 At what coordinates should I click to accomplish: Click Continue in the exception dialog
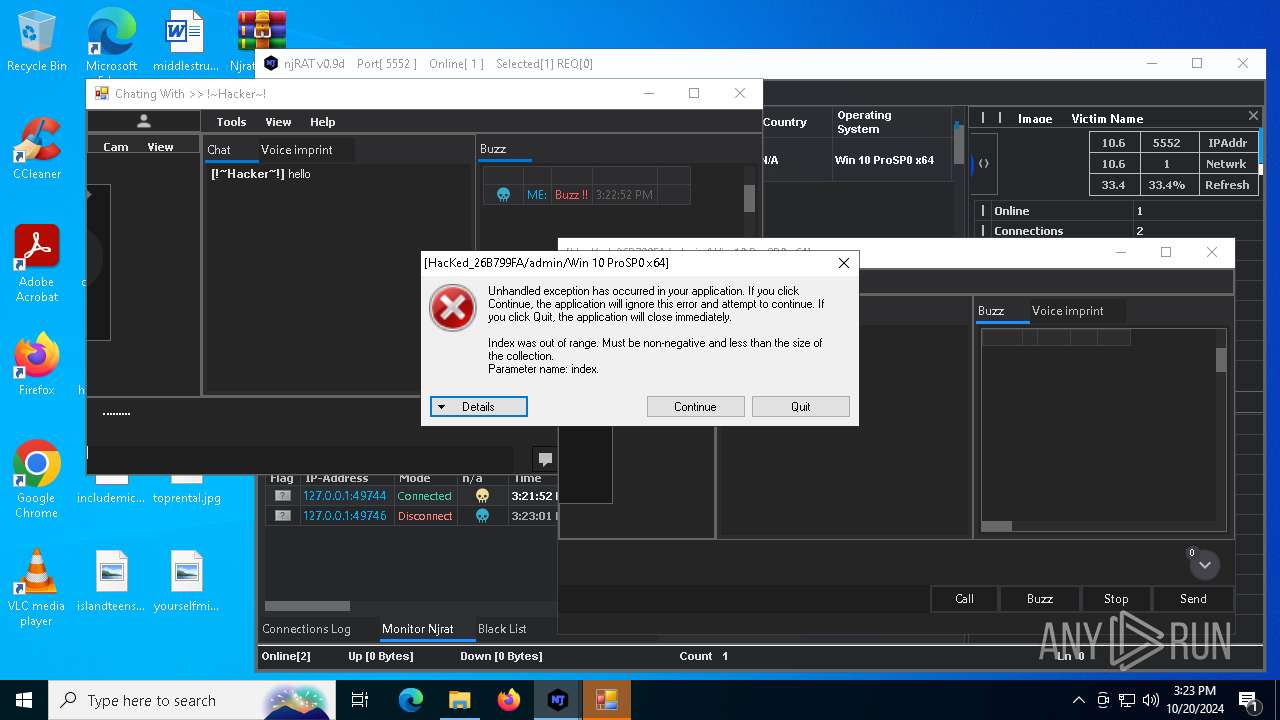pyautogui.click(x=695, y=407)
